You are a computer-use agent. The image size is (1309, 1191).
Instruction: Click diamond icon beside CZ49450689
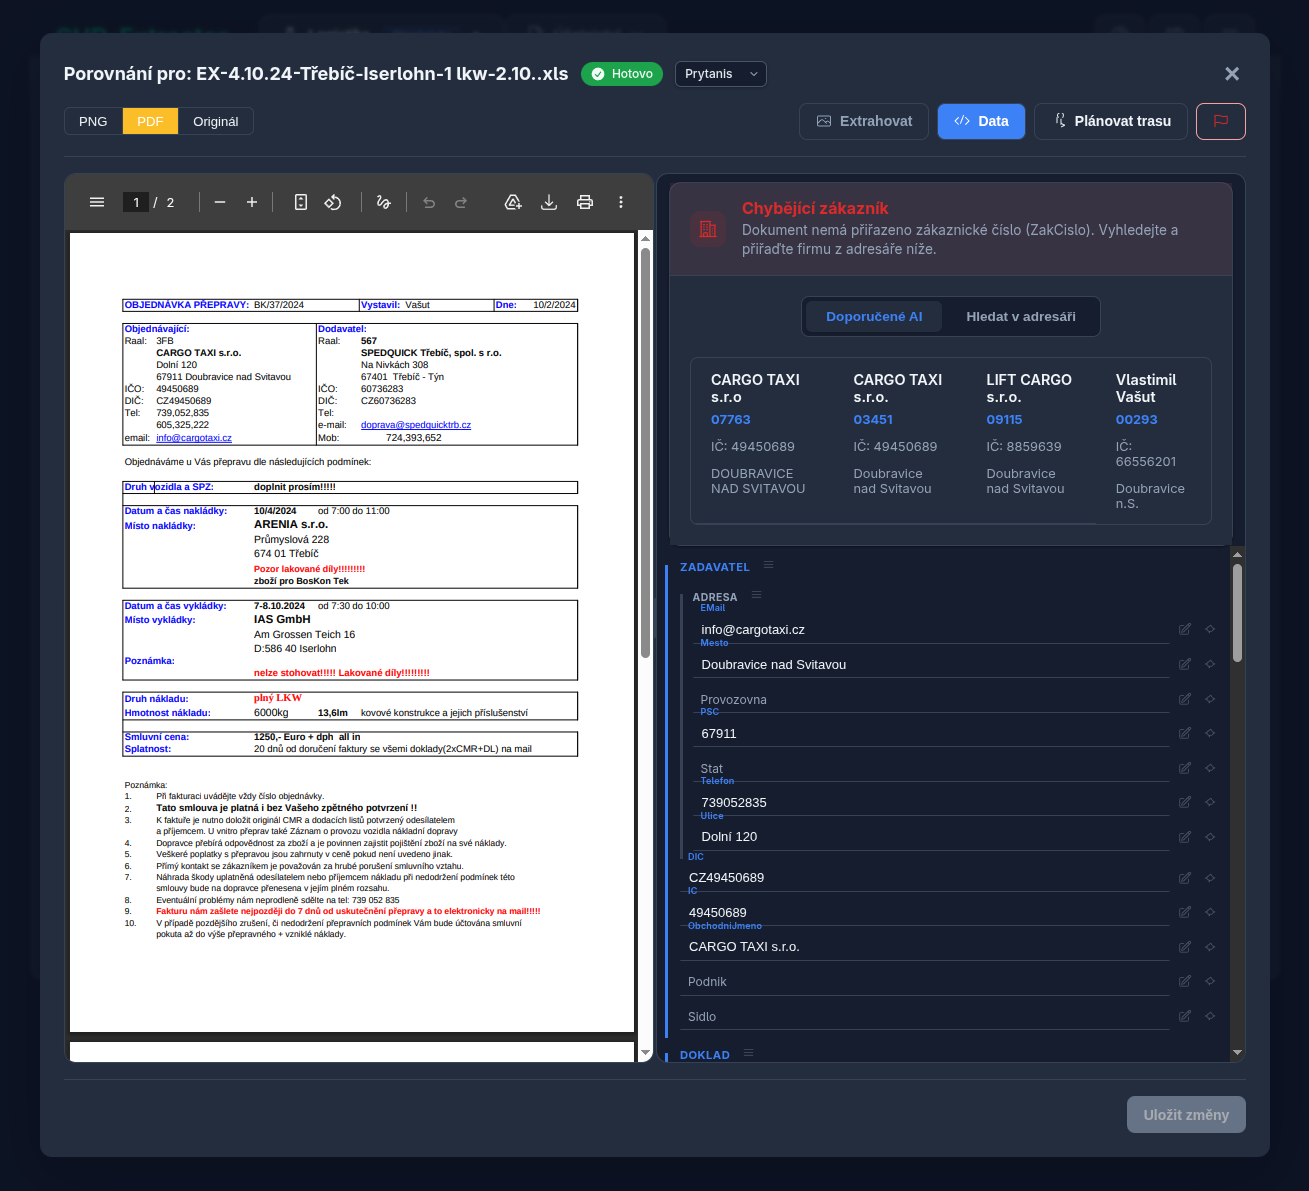(1210, 878)
